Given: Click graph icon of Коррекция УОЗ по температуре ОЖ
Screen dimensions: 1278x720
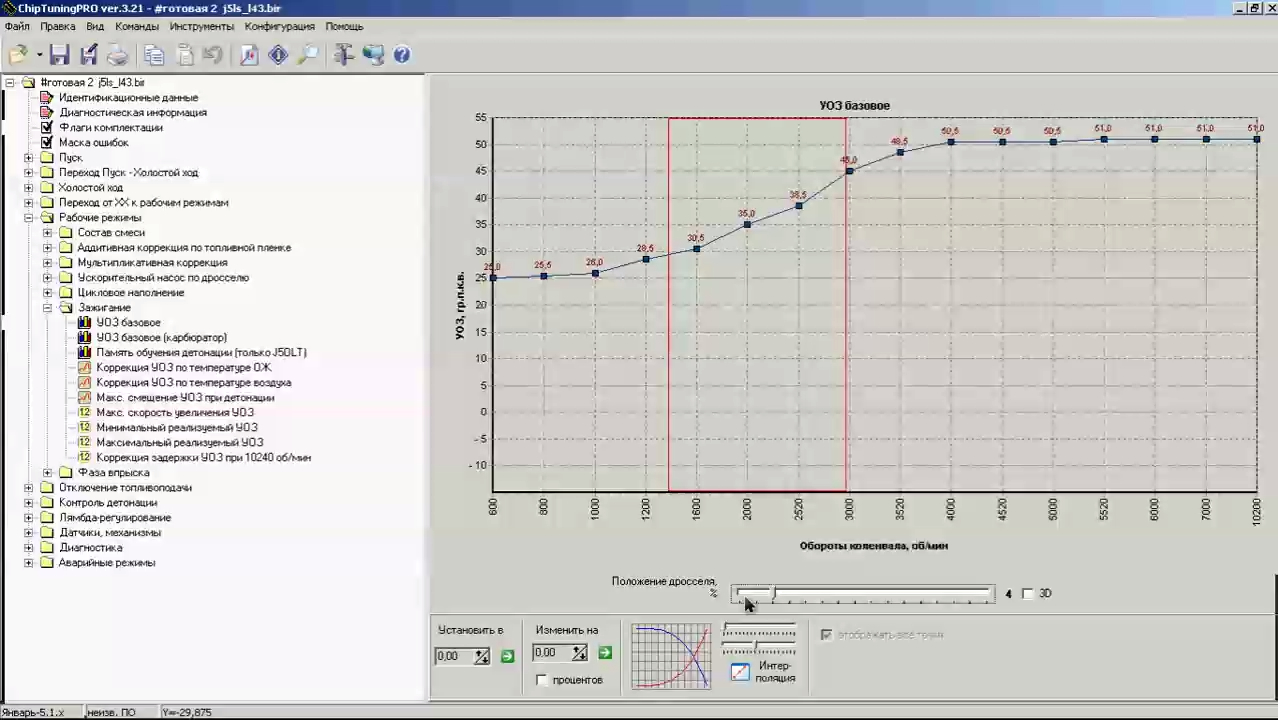Looking at the screenshot, I should click(84, 367).
